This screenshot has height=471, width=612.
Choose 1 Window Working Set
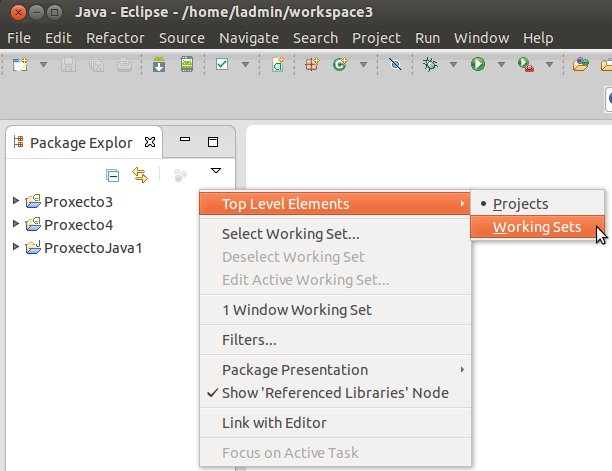335,310
